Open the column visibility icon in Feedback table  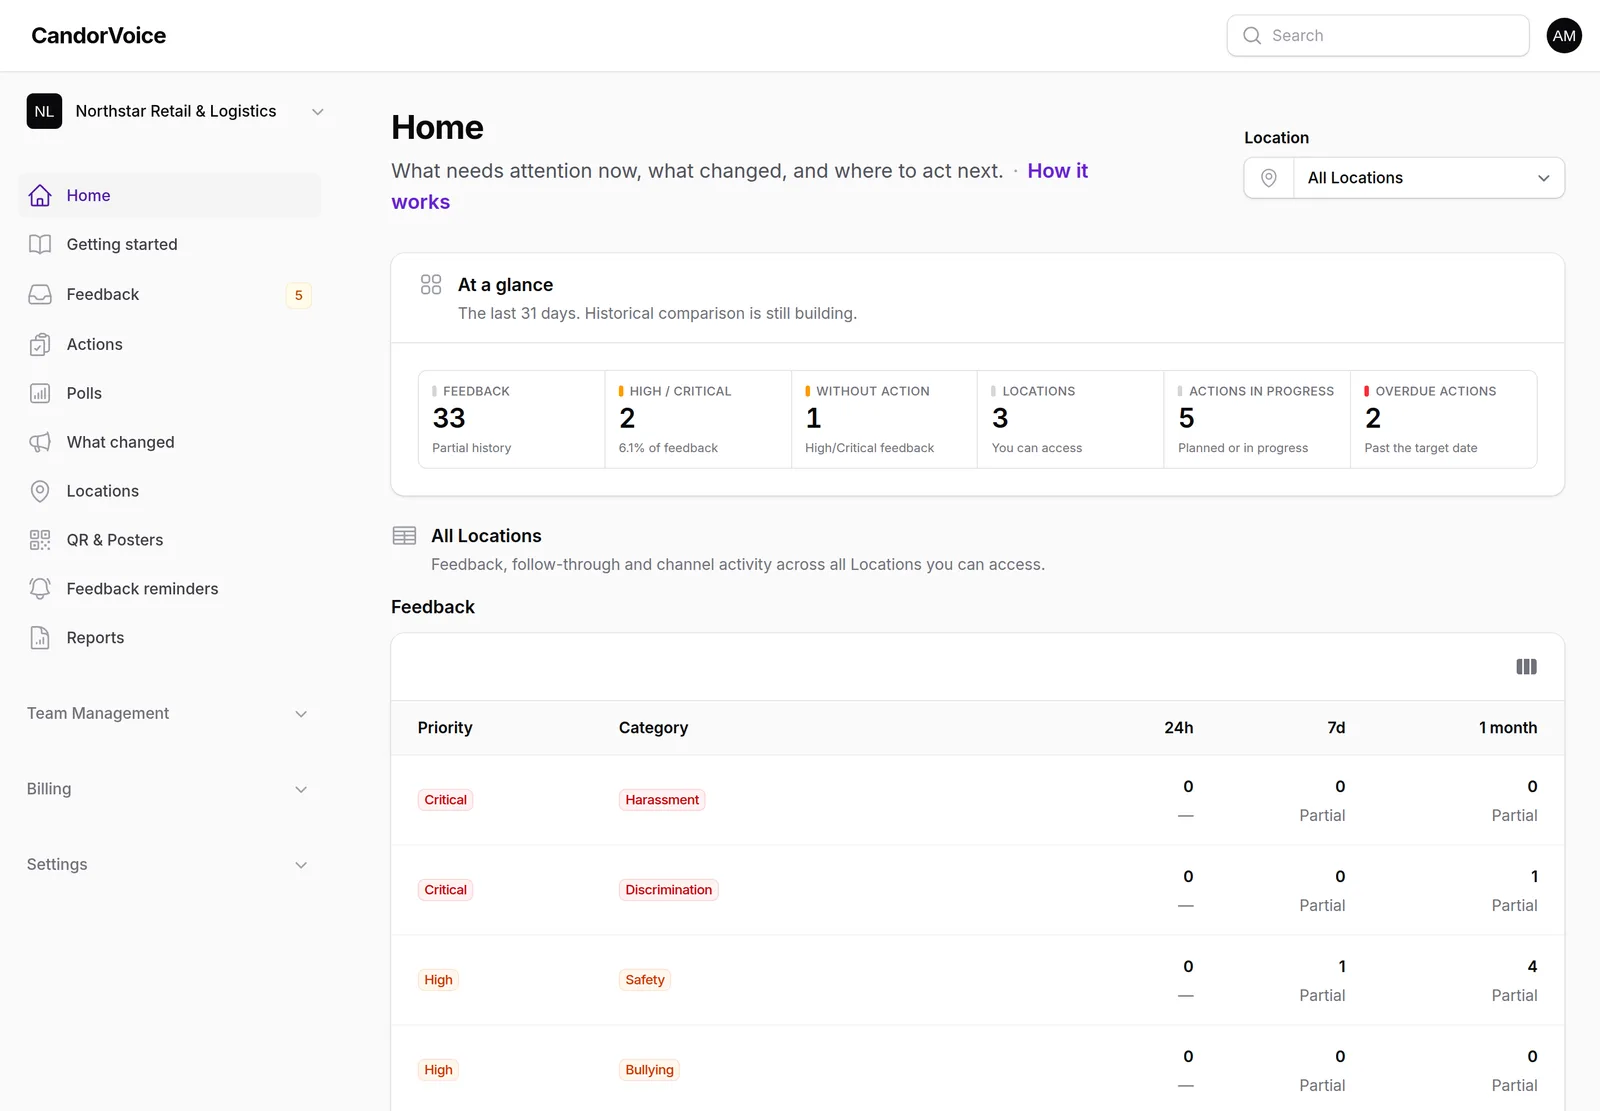(1526, 667)
